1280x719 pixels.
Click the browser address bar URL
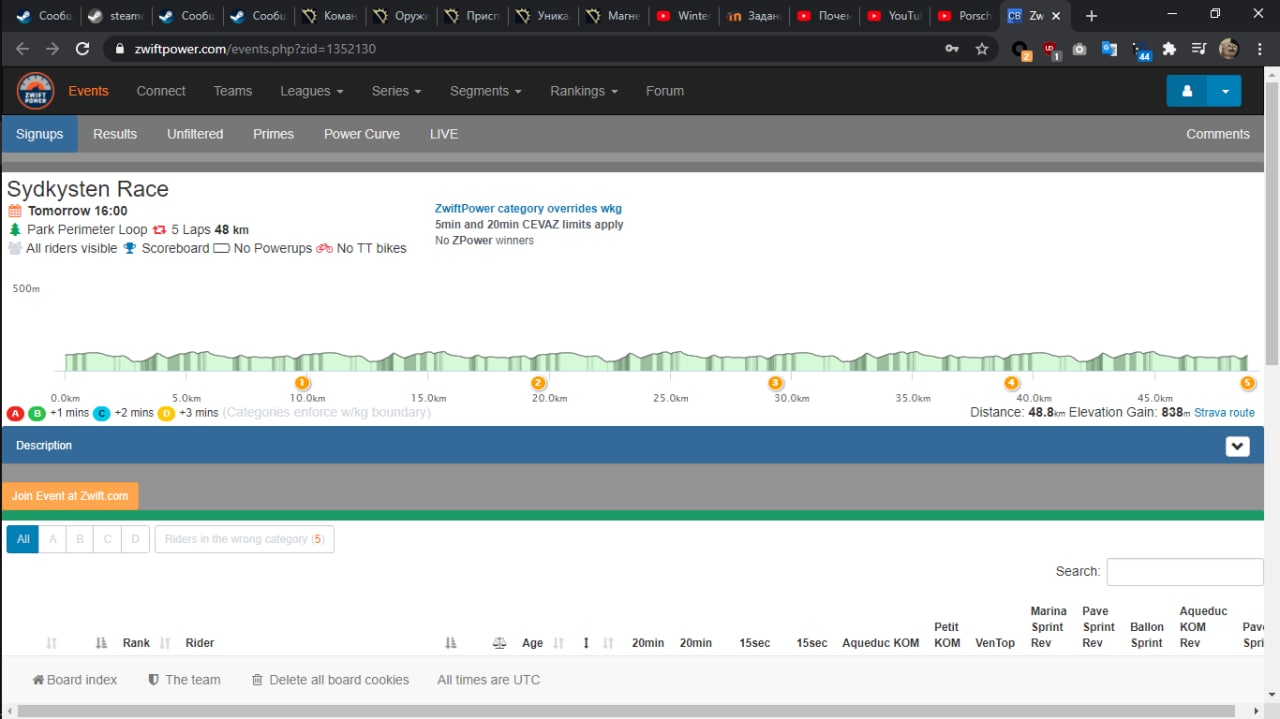[x=255, y=48]
